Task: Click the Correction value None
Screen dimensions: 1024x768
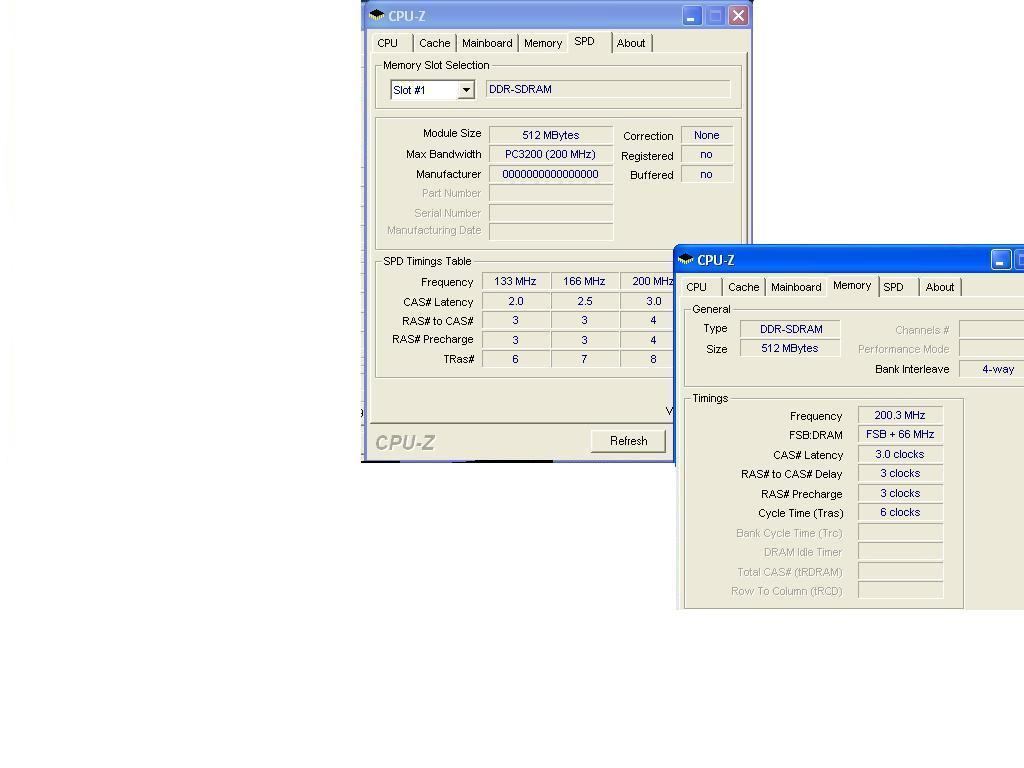Action: click(707, 135)
